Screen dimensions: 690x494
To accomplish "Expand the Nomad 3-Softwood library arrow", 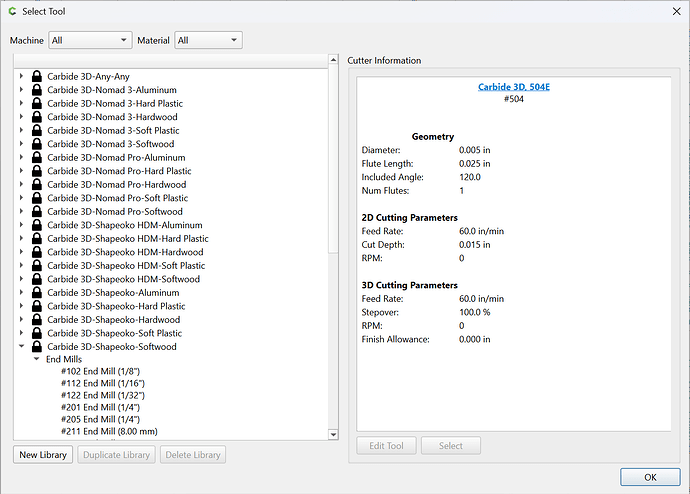I will click(x=21, y=144).
